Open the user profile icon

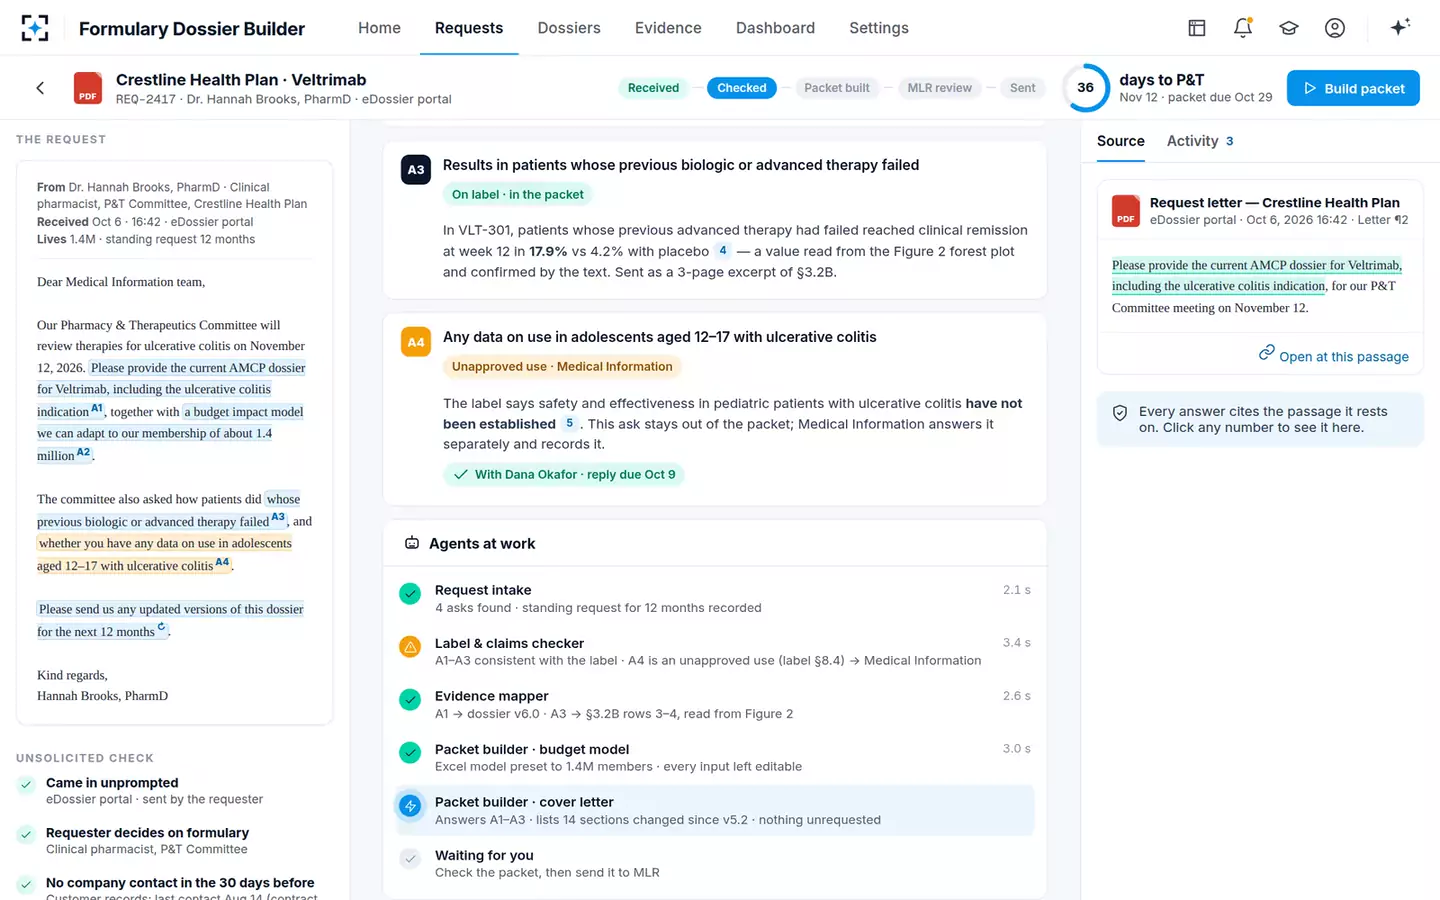[x=1335, y=28]
